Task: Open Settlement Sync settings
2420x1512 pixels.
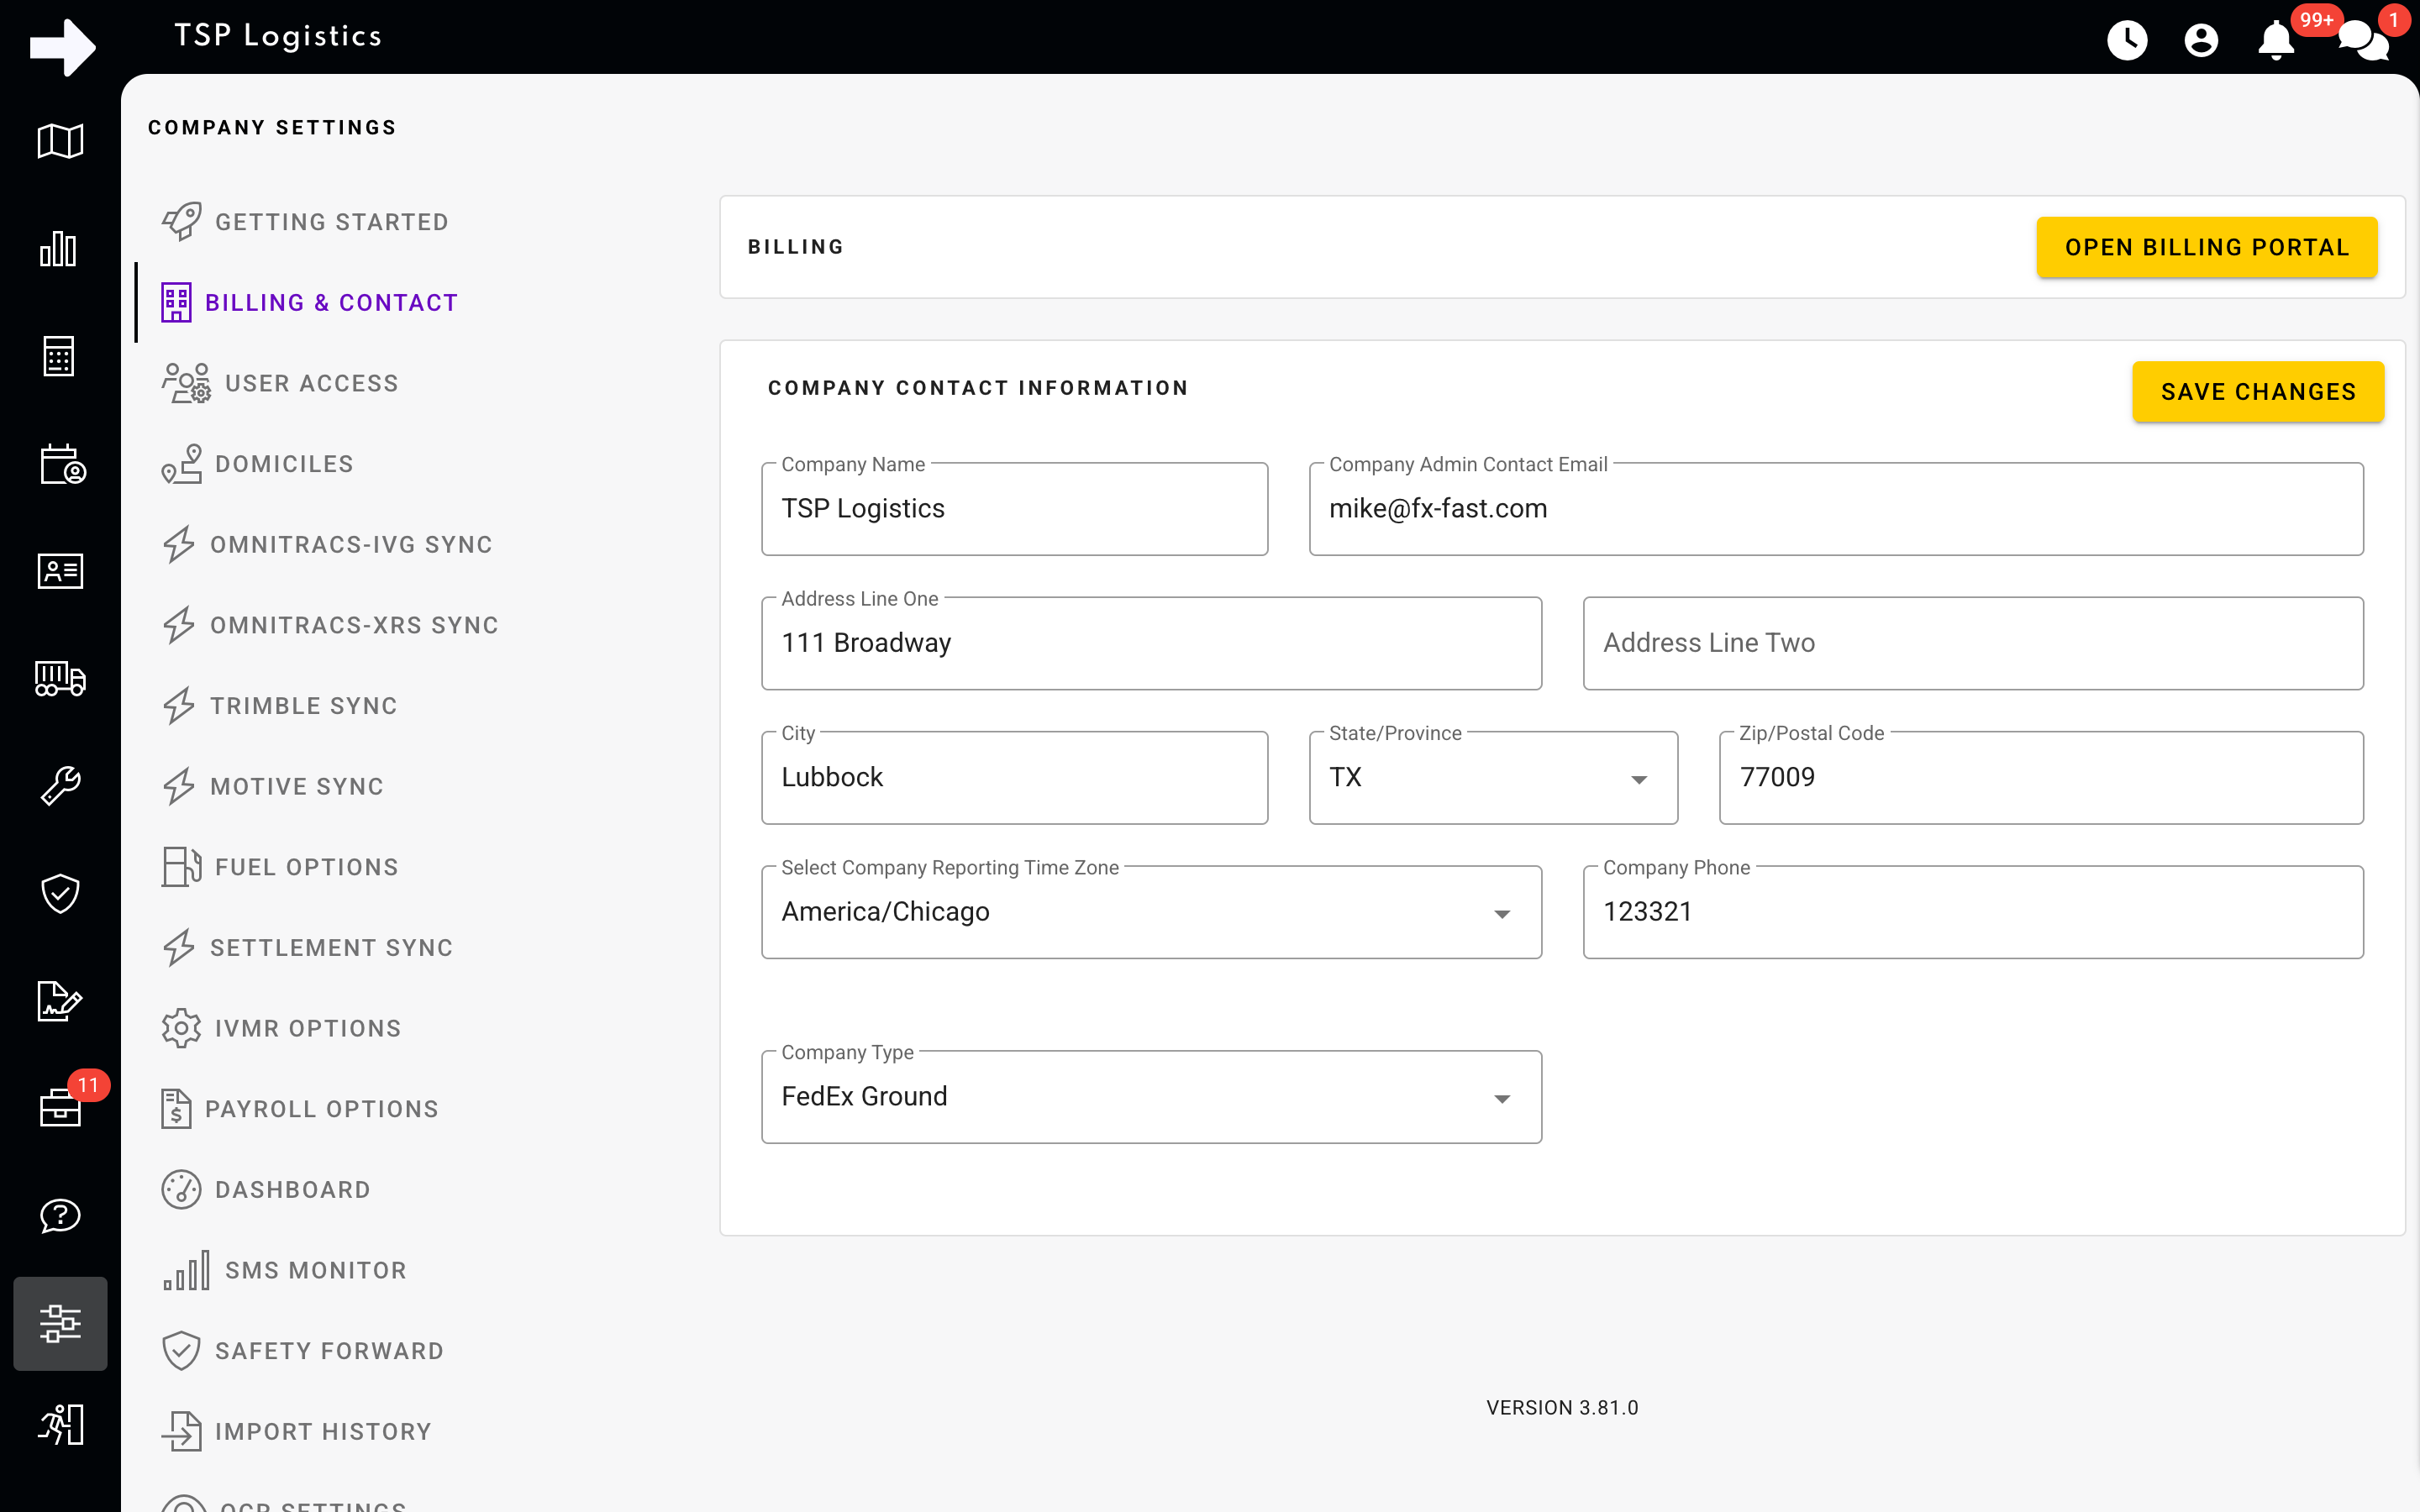Action: coord(332,948)
